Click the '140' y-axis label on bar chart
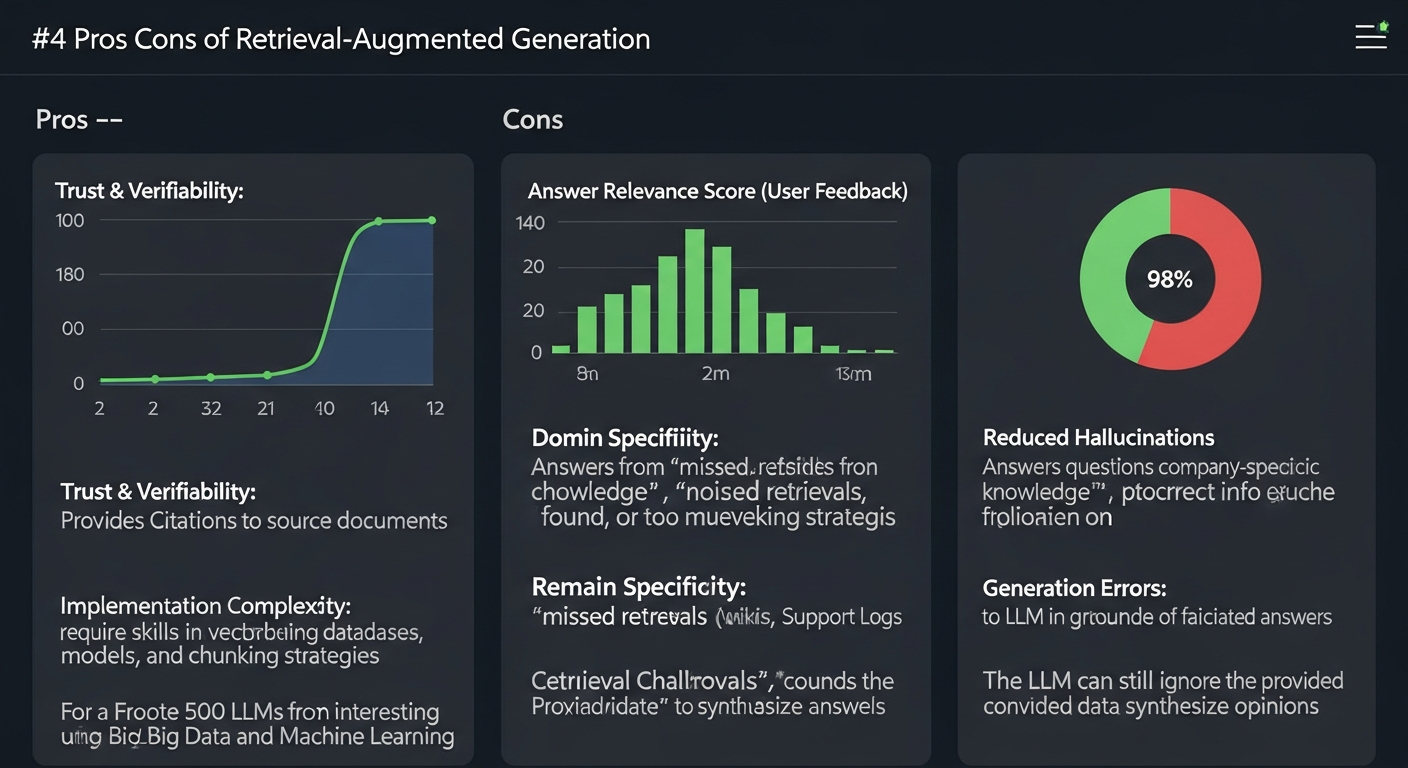 [530, 223]
